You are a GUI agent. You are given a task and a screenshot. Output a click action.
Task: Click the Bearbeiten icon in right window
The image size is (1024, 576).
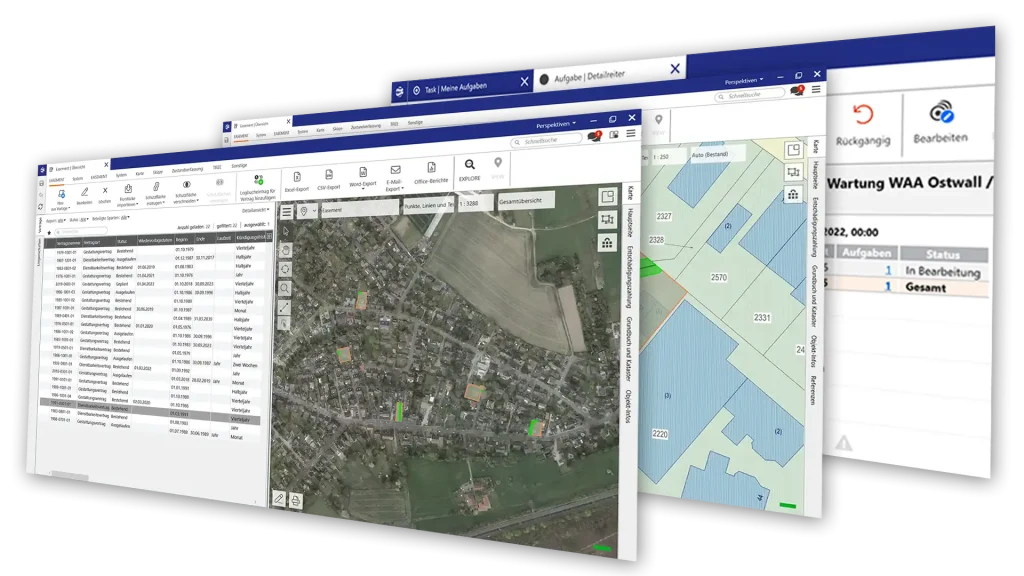click(941, 112)
